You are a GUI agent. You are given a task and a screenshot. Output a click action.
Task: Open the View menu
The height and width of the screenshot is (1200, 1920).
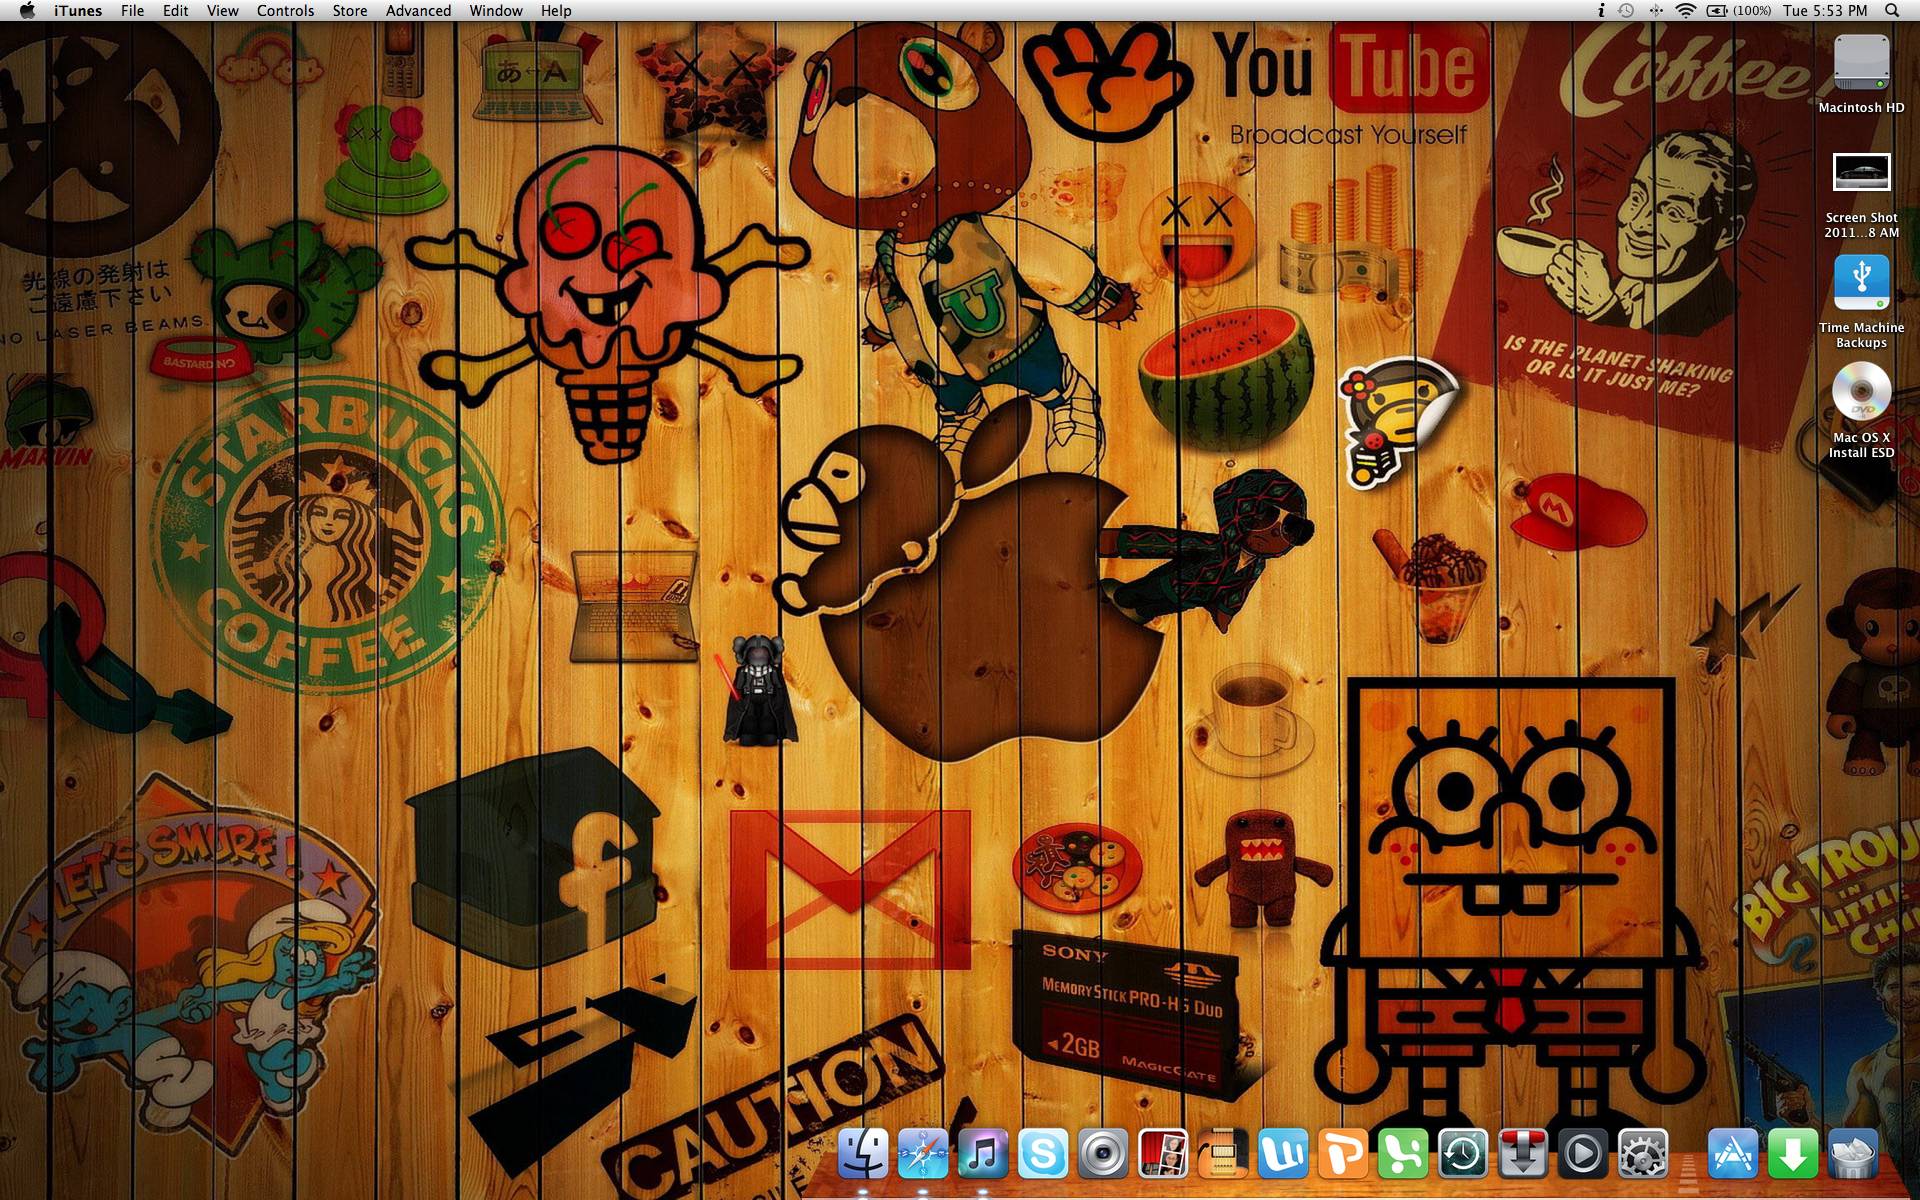click(x=223, y=11)
